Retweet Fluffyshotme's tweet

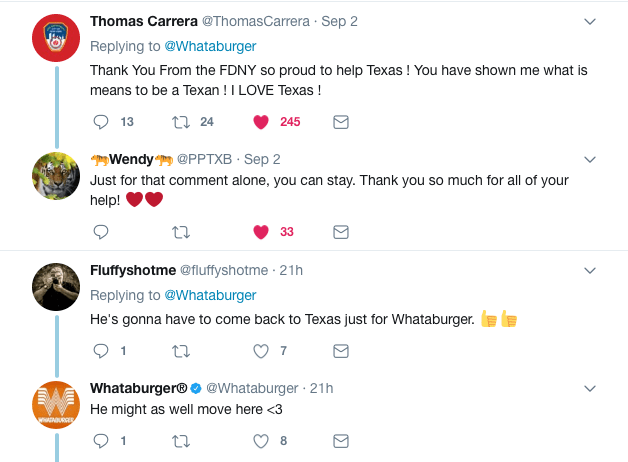pos(180,351)
